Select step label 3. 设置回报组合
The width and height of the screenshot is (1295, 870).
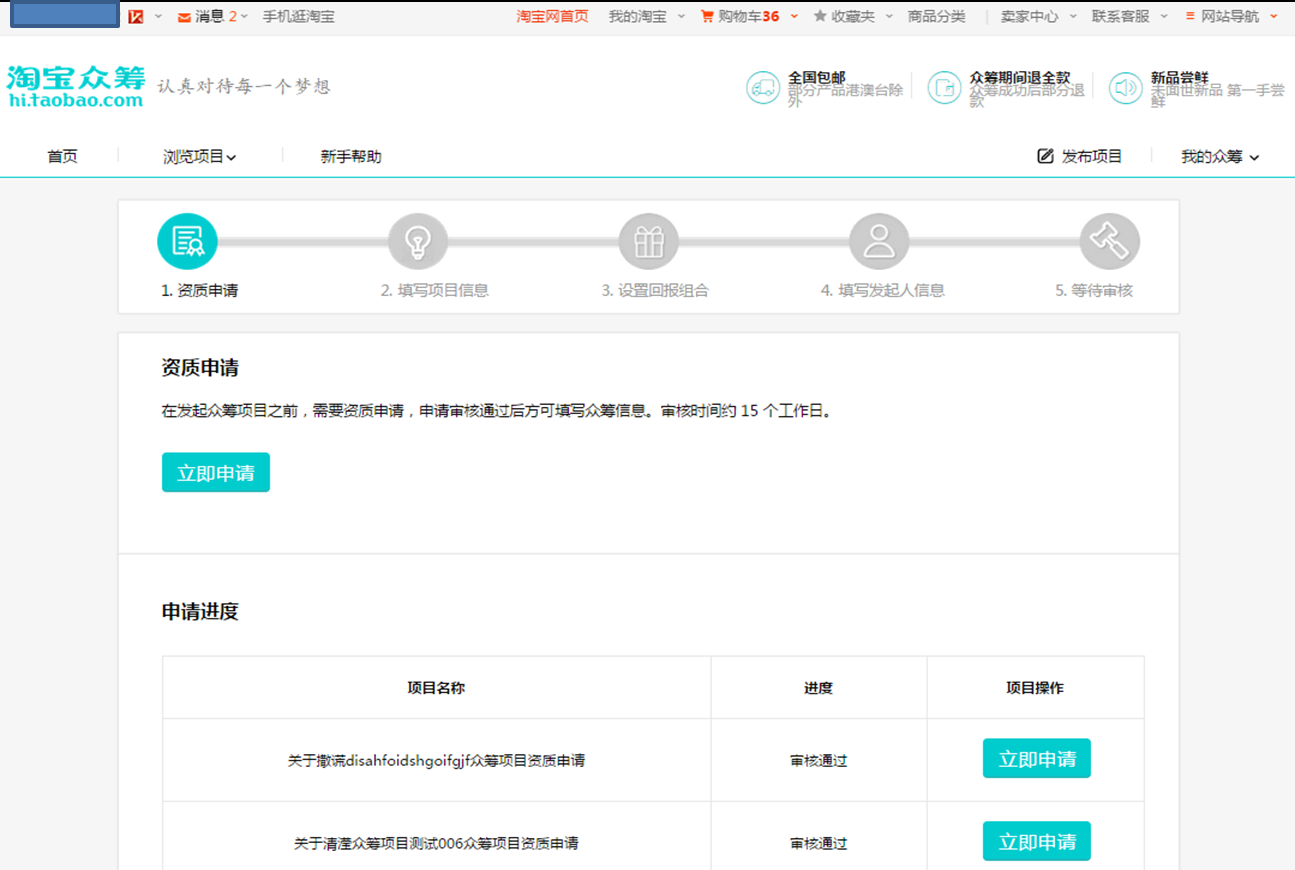pos(655,291)
